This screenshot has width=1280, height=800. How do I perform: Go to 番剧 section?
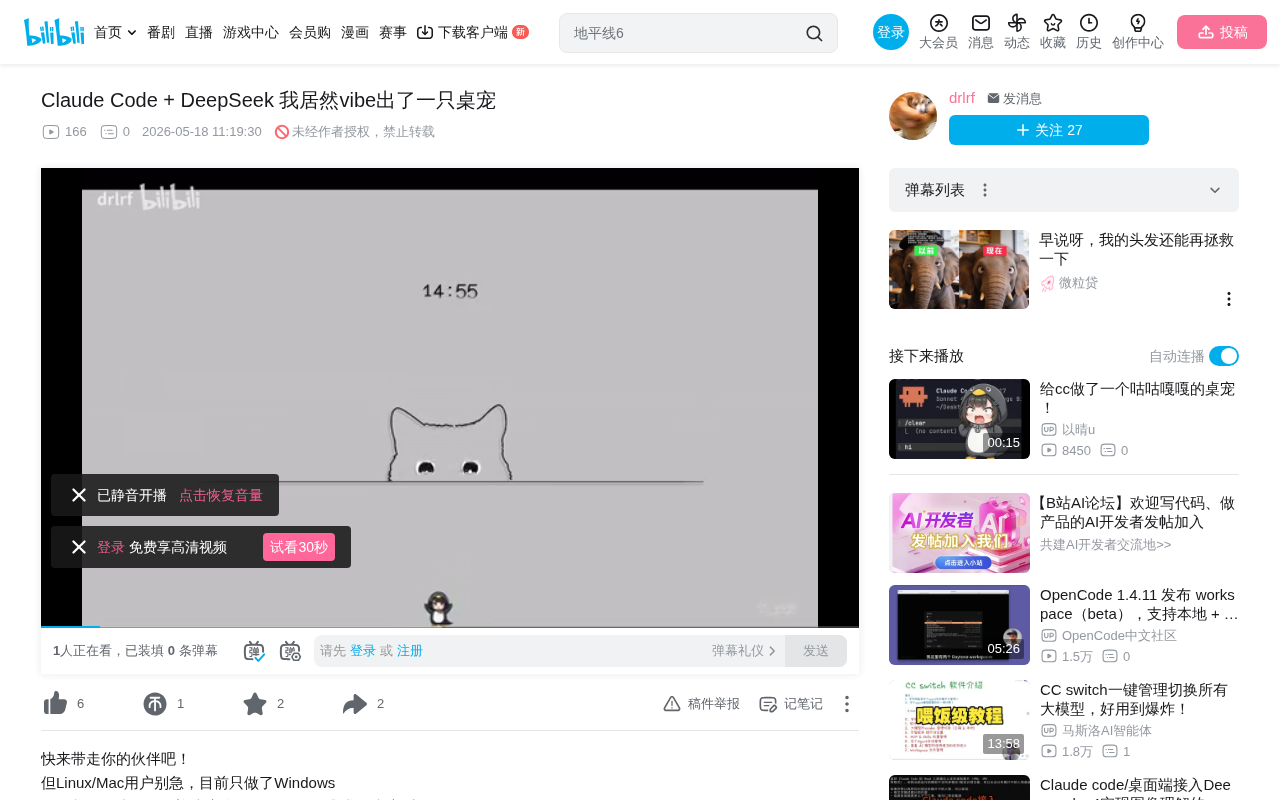click(161, 32)
